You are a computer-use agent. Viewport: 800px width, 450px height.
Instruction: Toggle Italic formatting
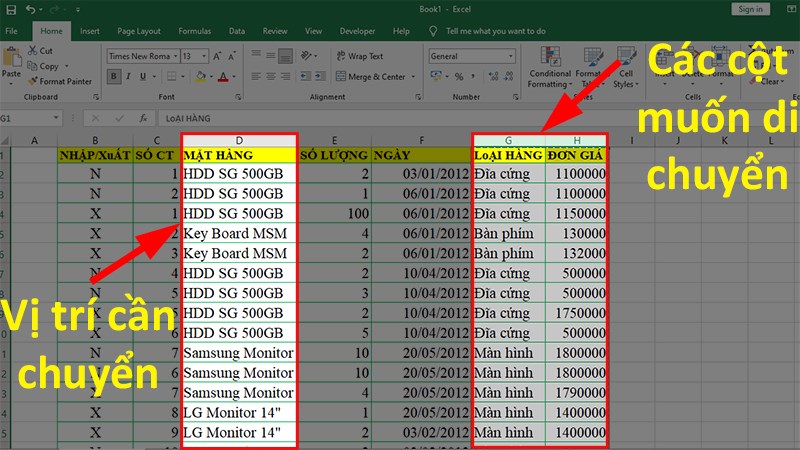(x=128, y=77)
